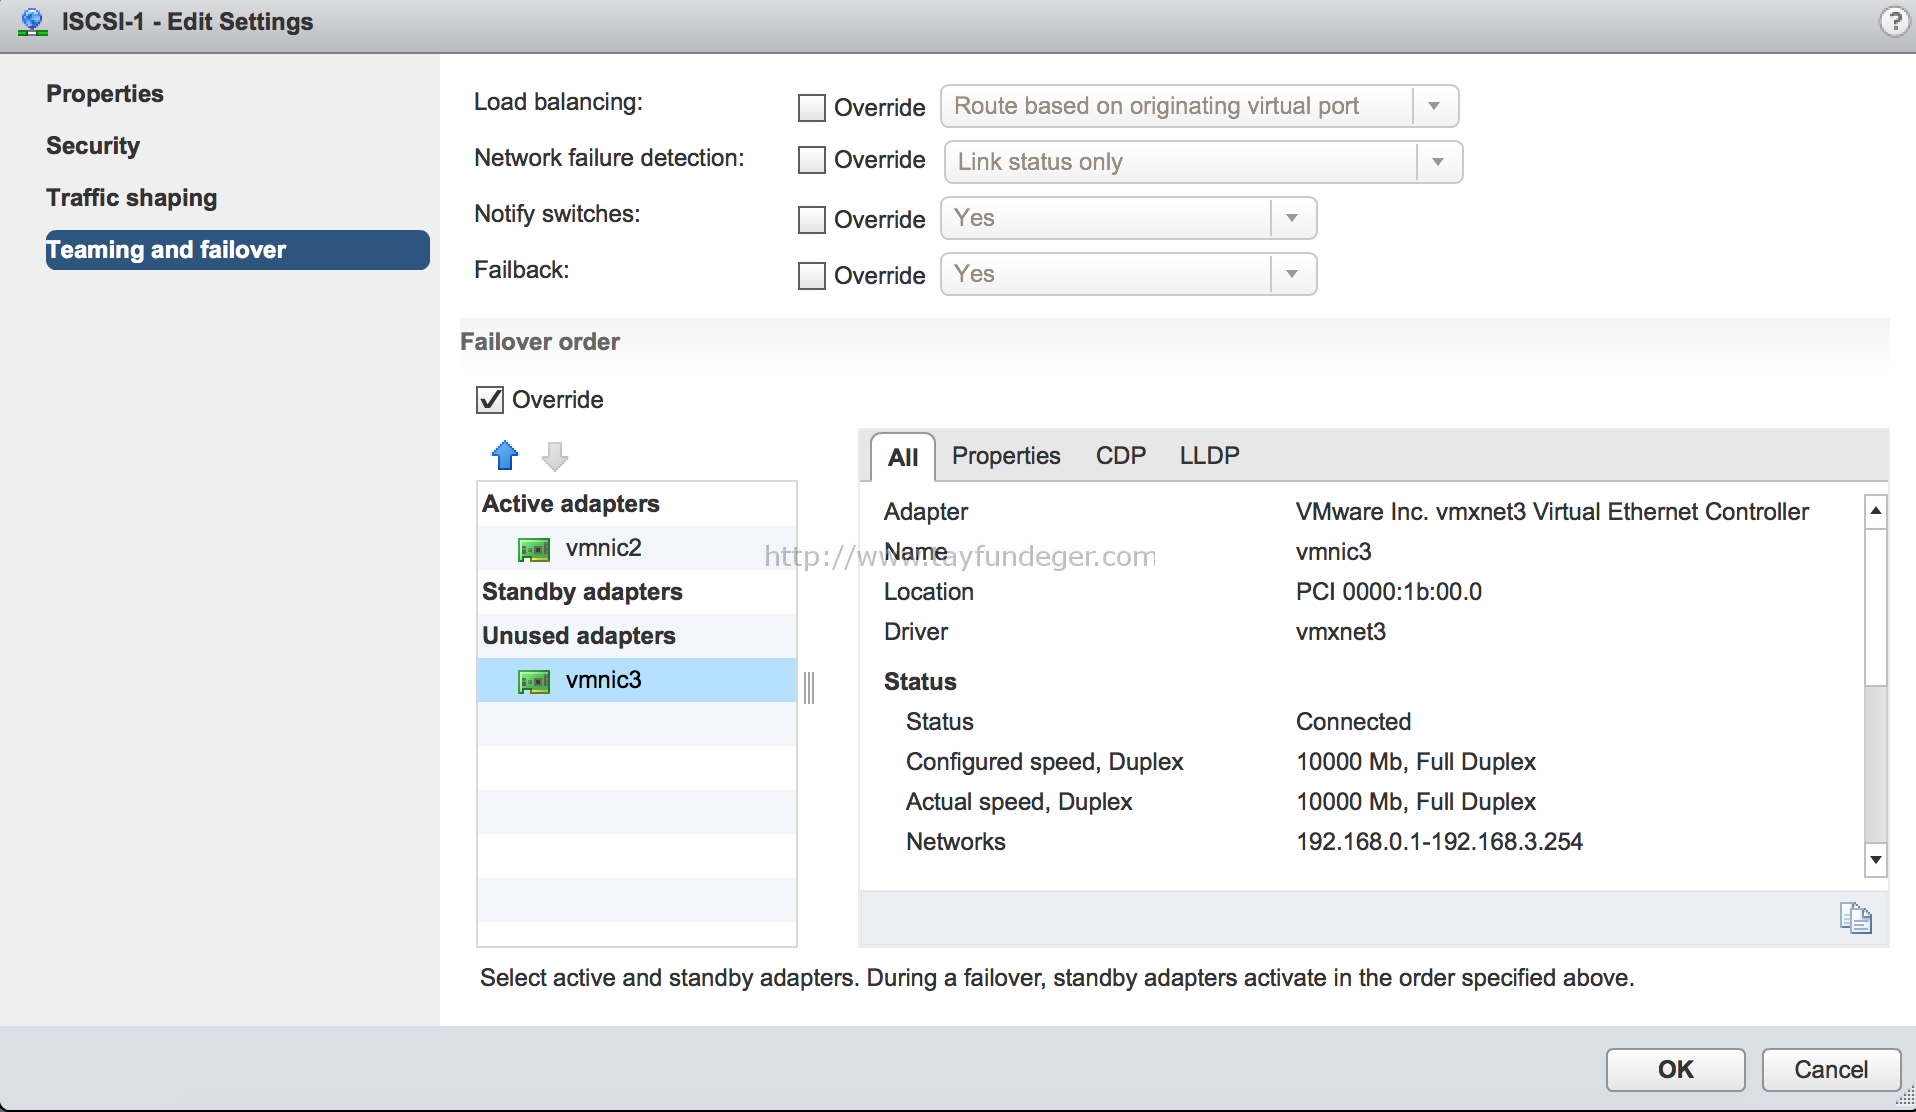Open Failback Yes dropdown

coord(1128,274)
